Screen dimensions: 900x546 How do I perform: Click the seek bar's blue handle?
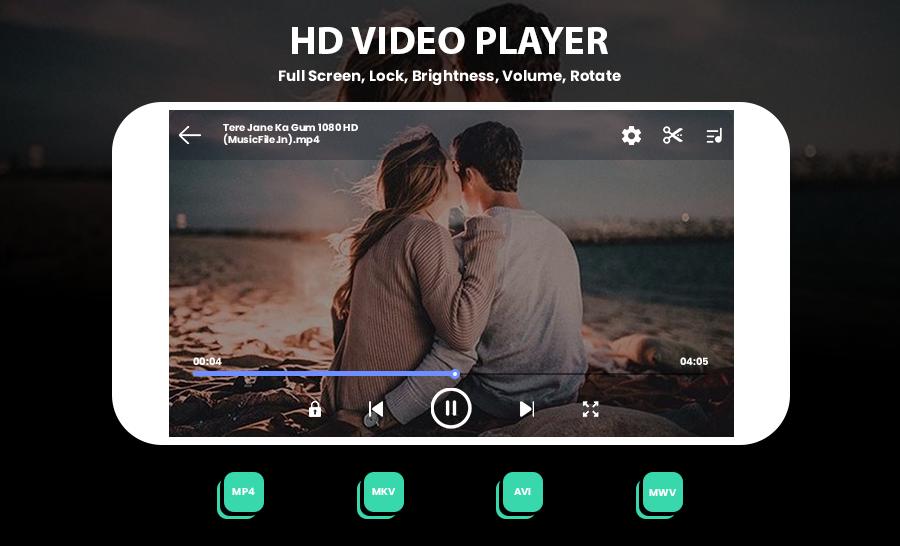[455, 374]
